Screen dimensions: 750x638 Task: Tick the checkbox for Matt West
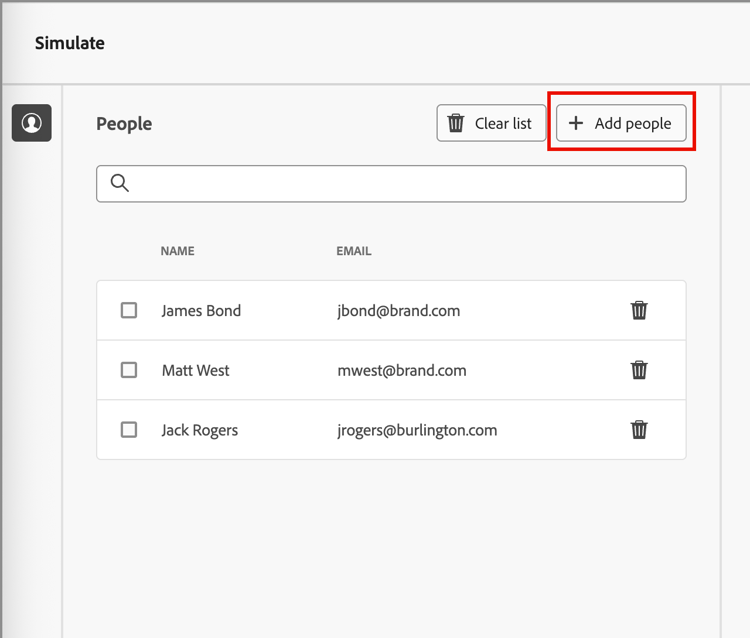click(129, 370)
